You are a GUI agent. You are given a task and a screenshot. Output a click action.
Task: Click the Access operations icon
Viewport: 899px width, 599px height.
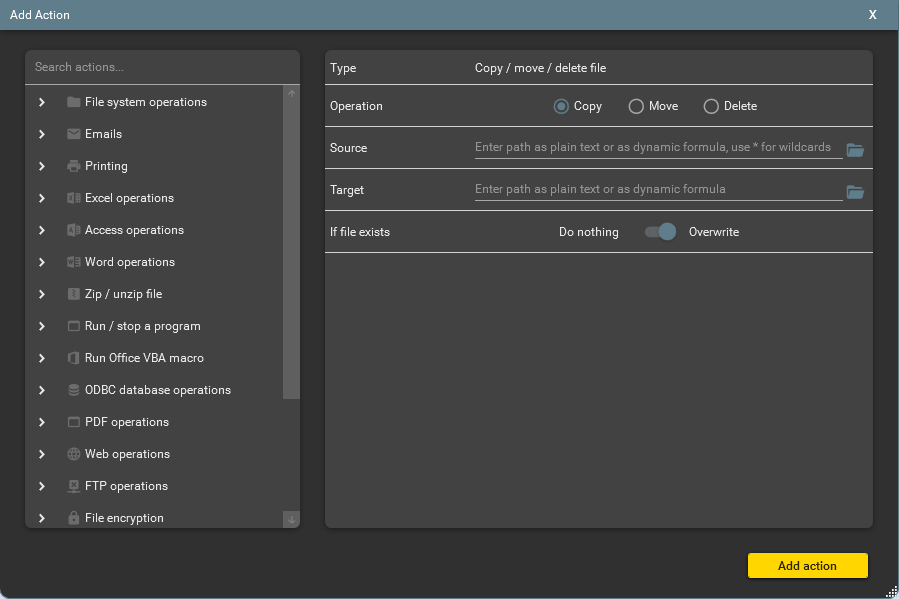click(73, 230)
